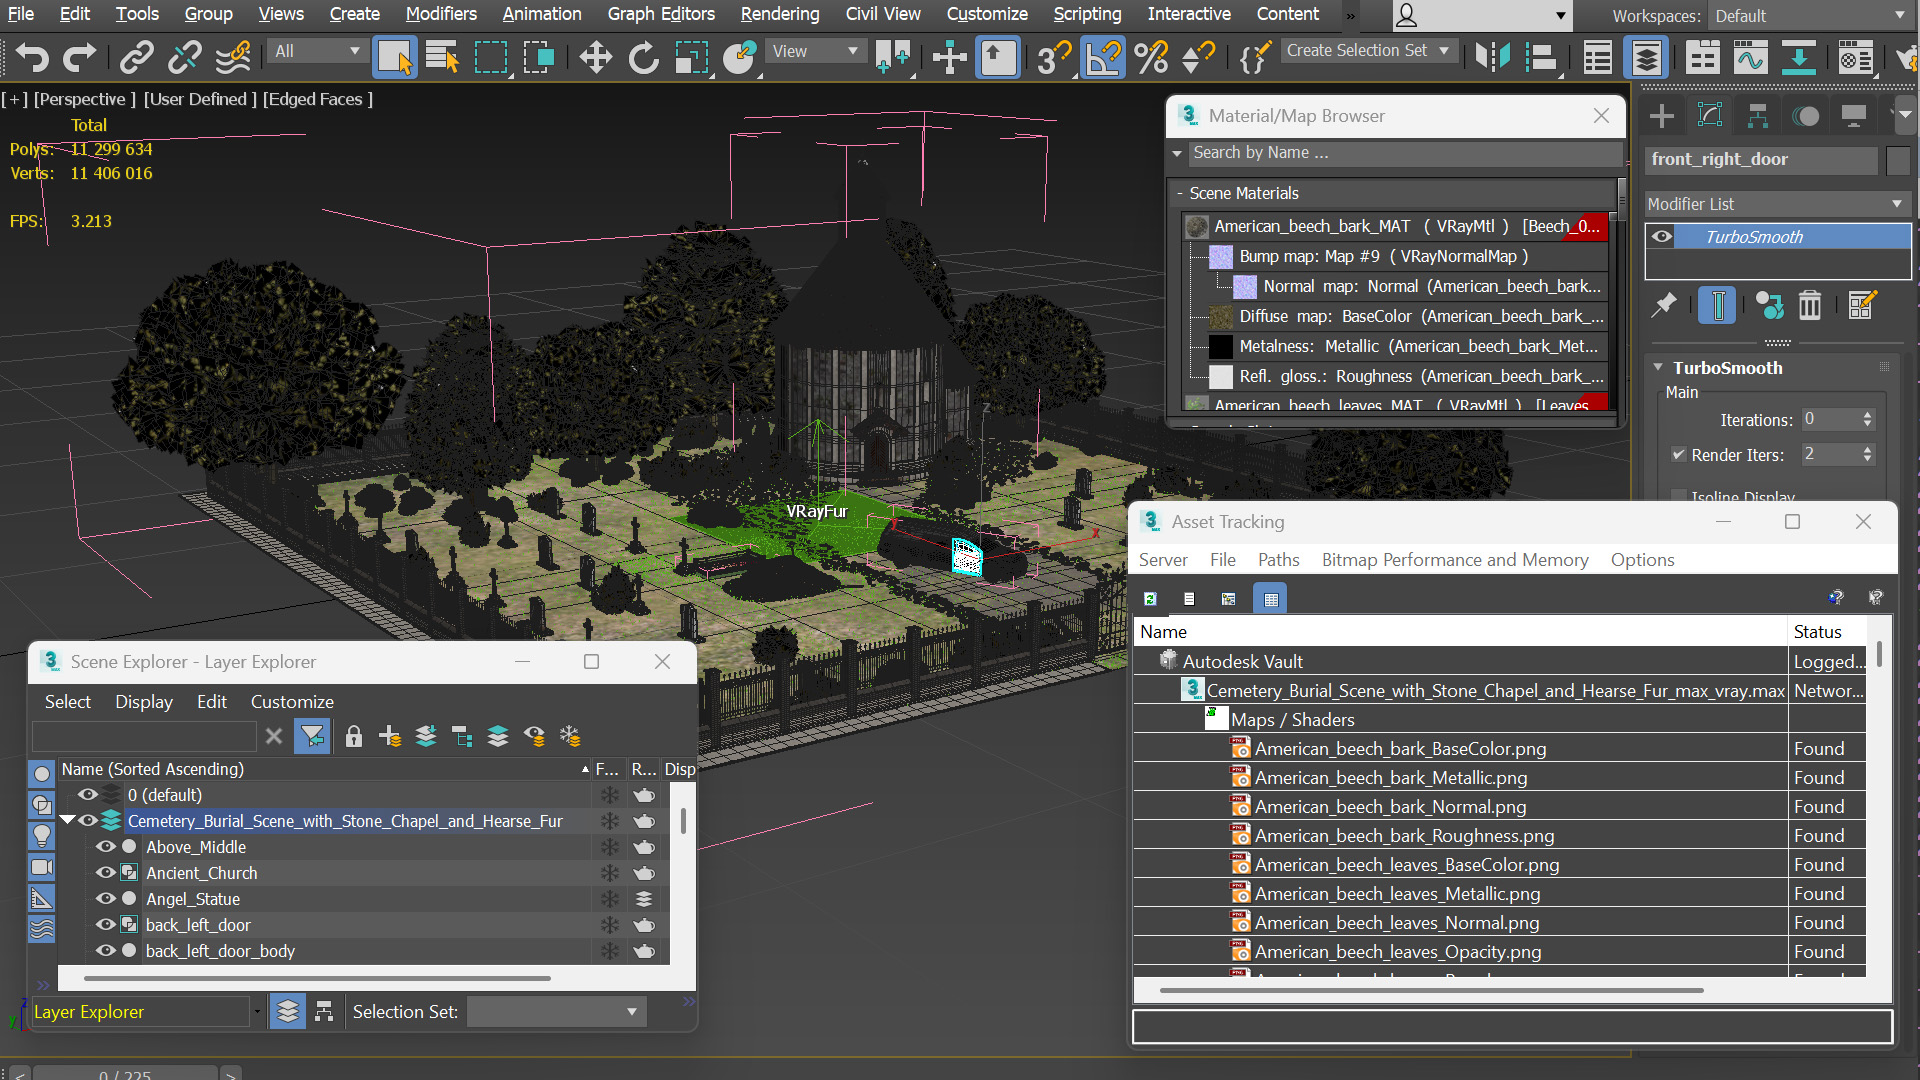Toggle Spinner Snap
The width and height of the screenshot is (1920, 1080).
coord(1198,57)
